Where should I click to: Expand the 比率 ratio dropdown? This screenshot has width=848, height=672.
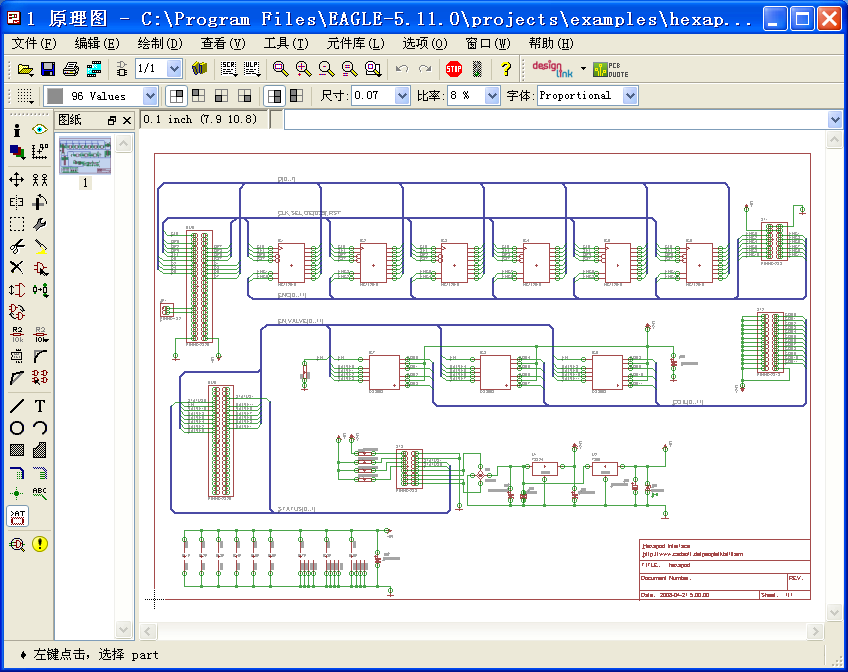click(x=492, y=96)
